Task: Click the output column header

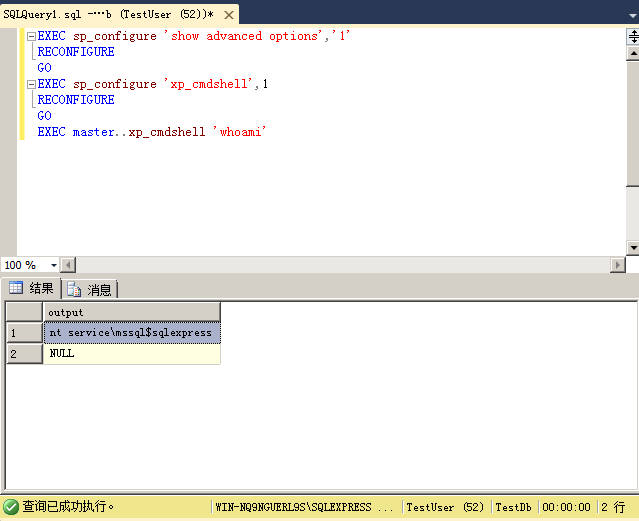Action: click(x=132, y=312)
